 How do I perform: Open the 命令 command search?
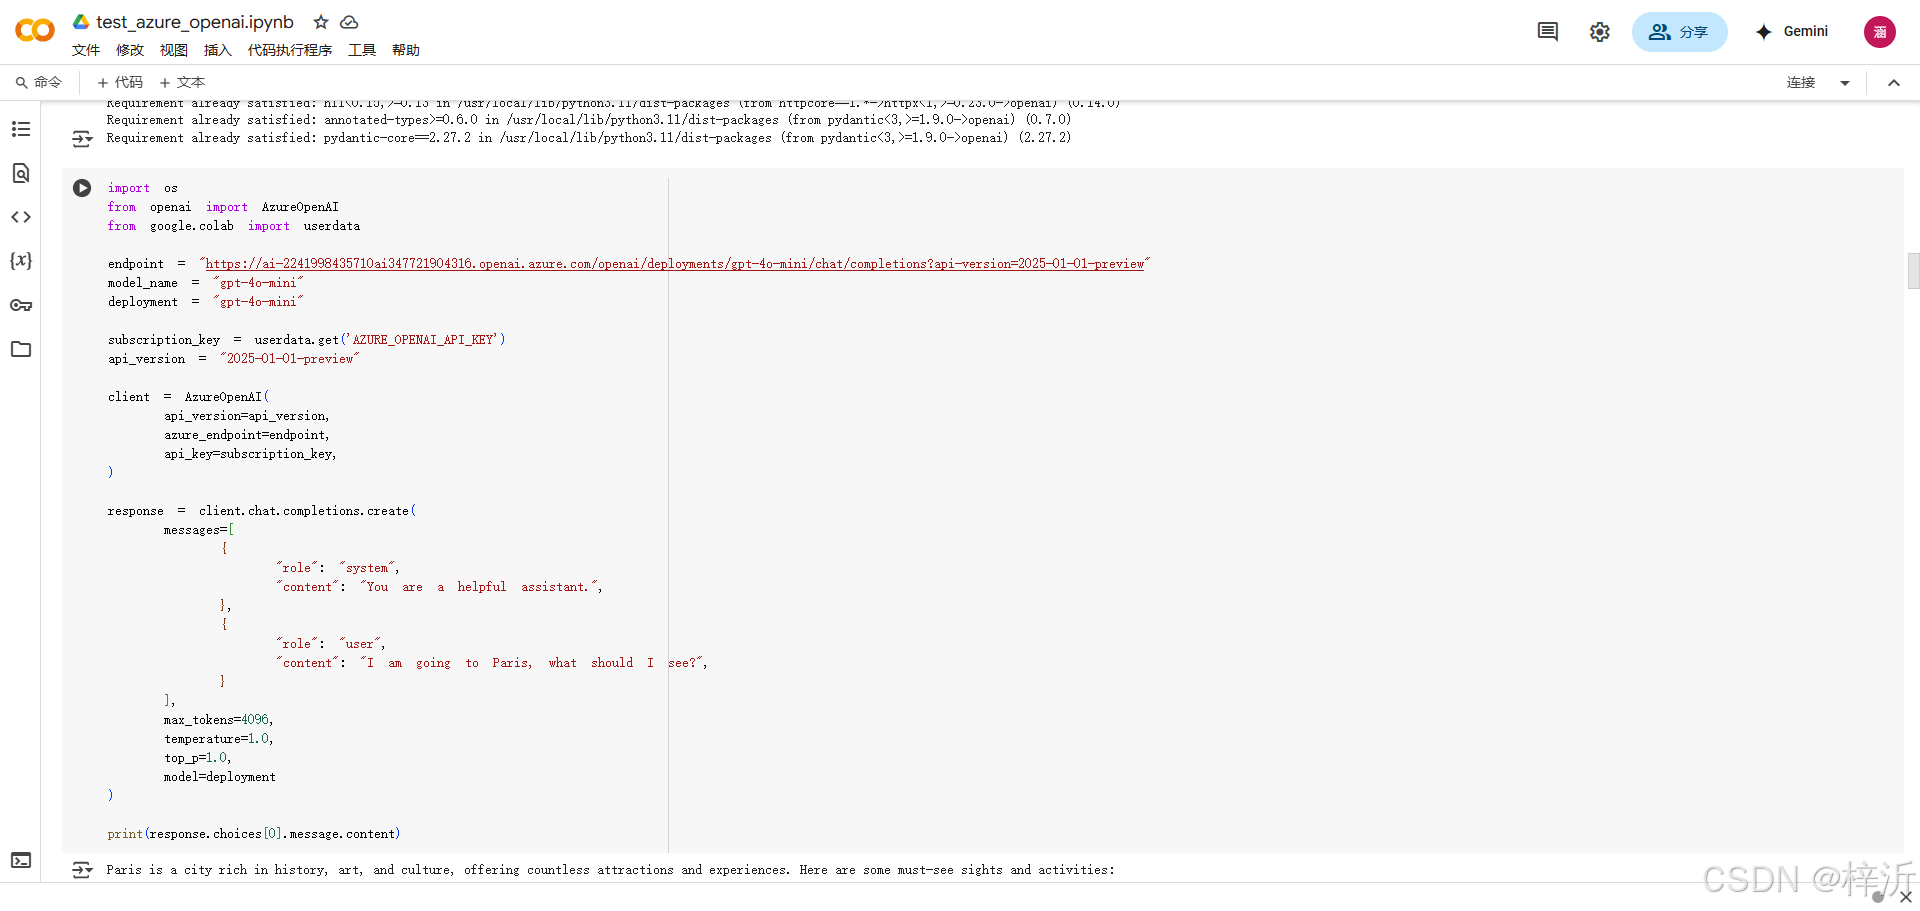pos(39,82)
